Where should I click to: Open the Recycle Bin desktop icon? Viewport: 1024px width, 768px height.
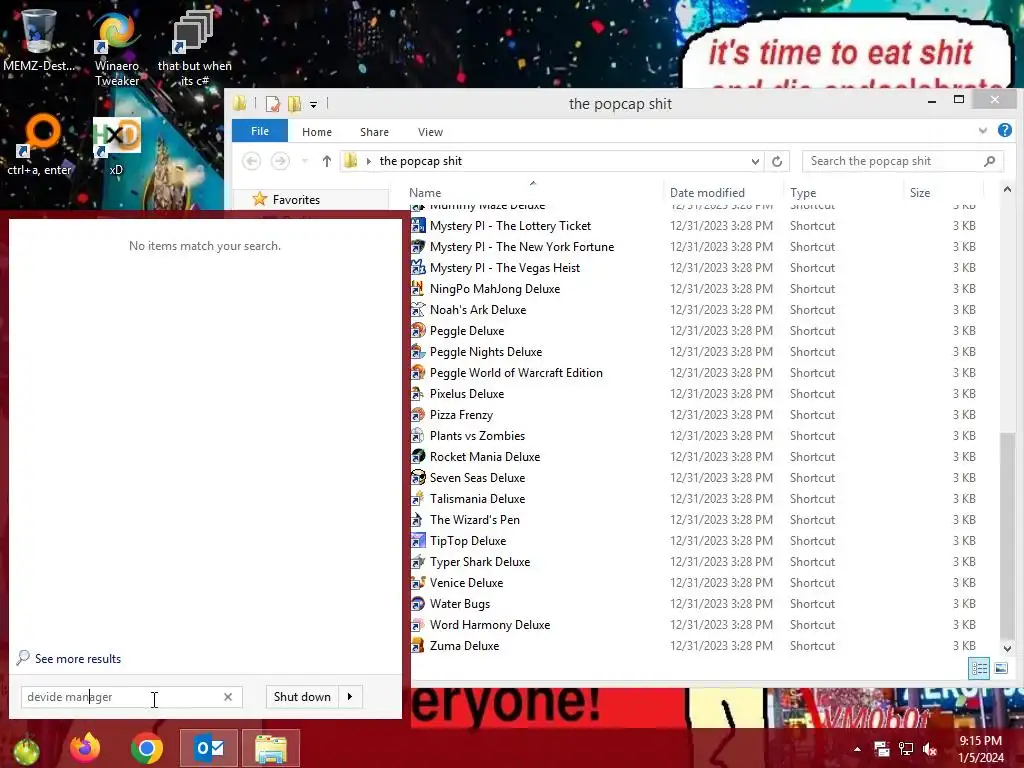(x=39, y=40)
